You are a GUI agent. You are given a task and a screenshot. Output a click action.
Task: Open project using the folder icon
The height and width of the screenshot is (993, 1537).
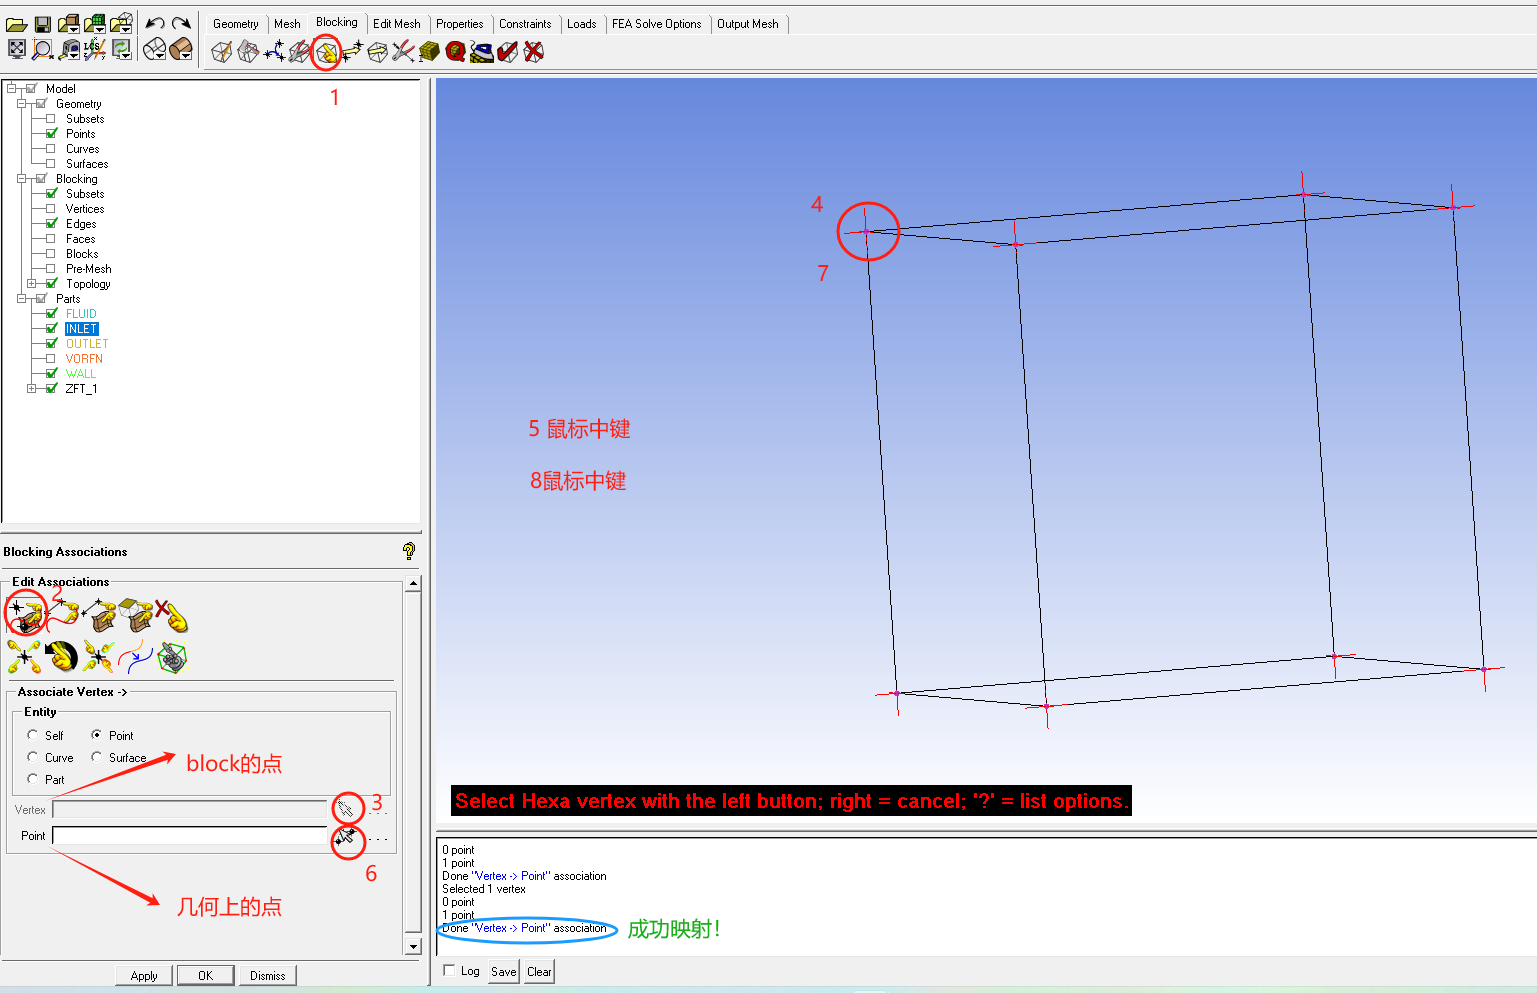pyautogui.click(x=16, y=24)
